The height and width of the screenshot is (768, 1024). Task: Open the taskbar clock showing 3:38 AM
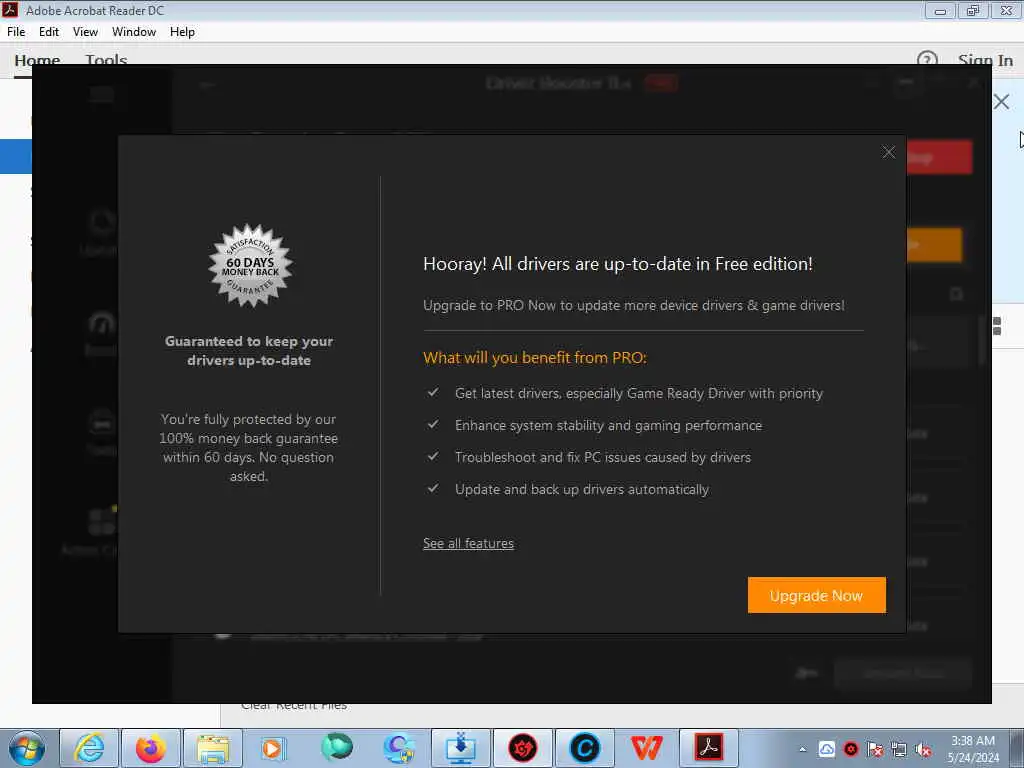pyautogui.click(x=973, y=749)
